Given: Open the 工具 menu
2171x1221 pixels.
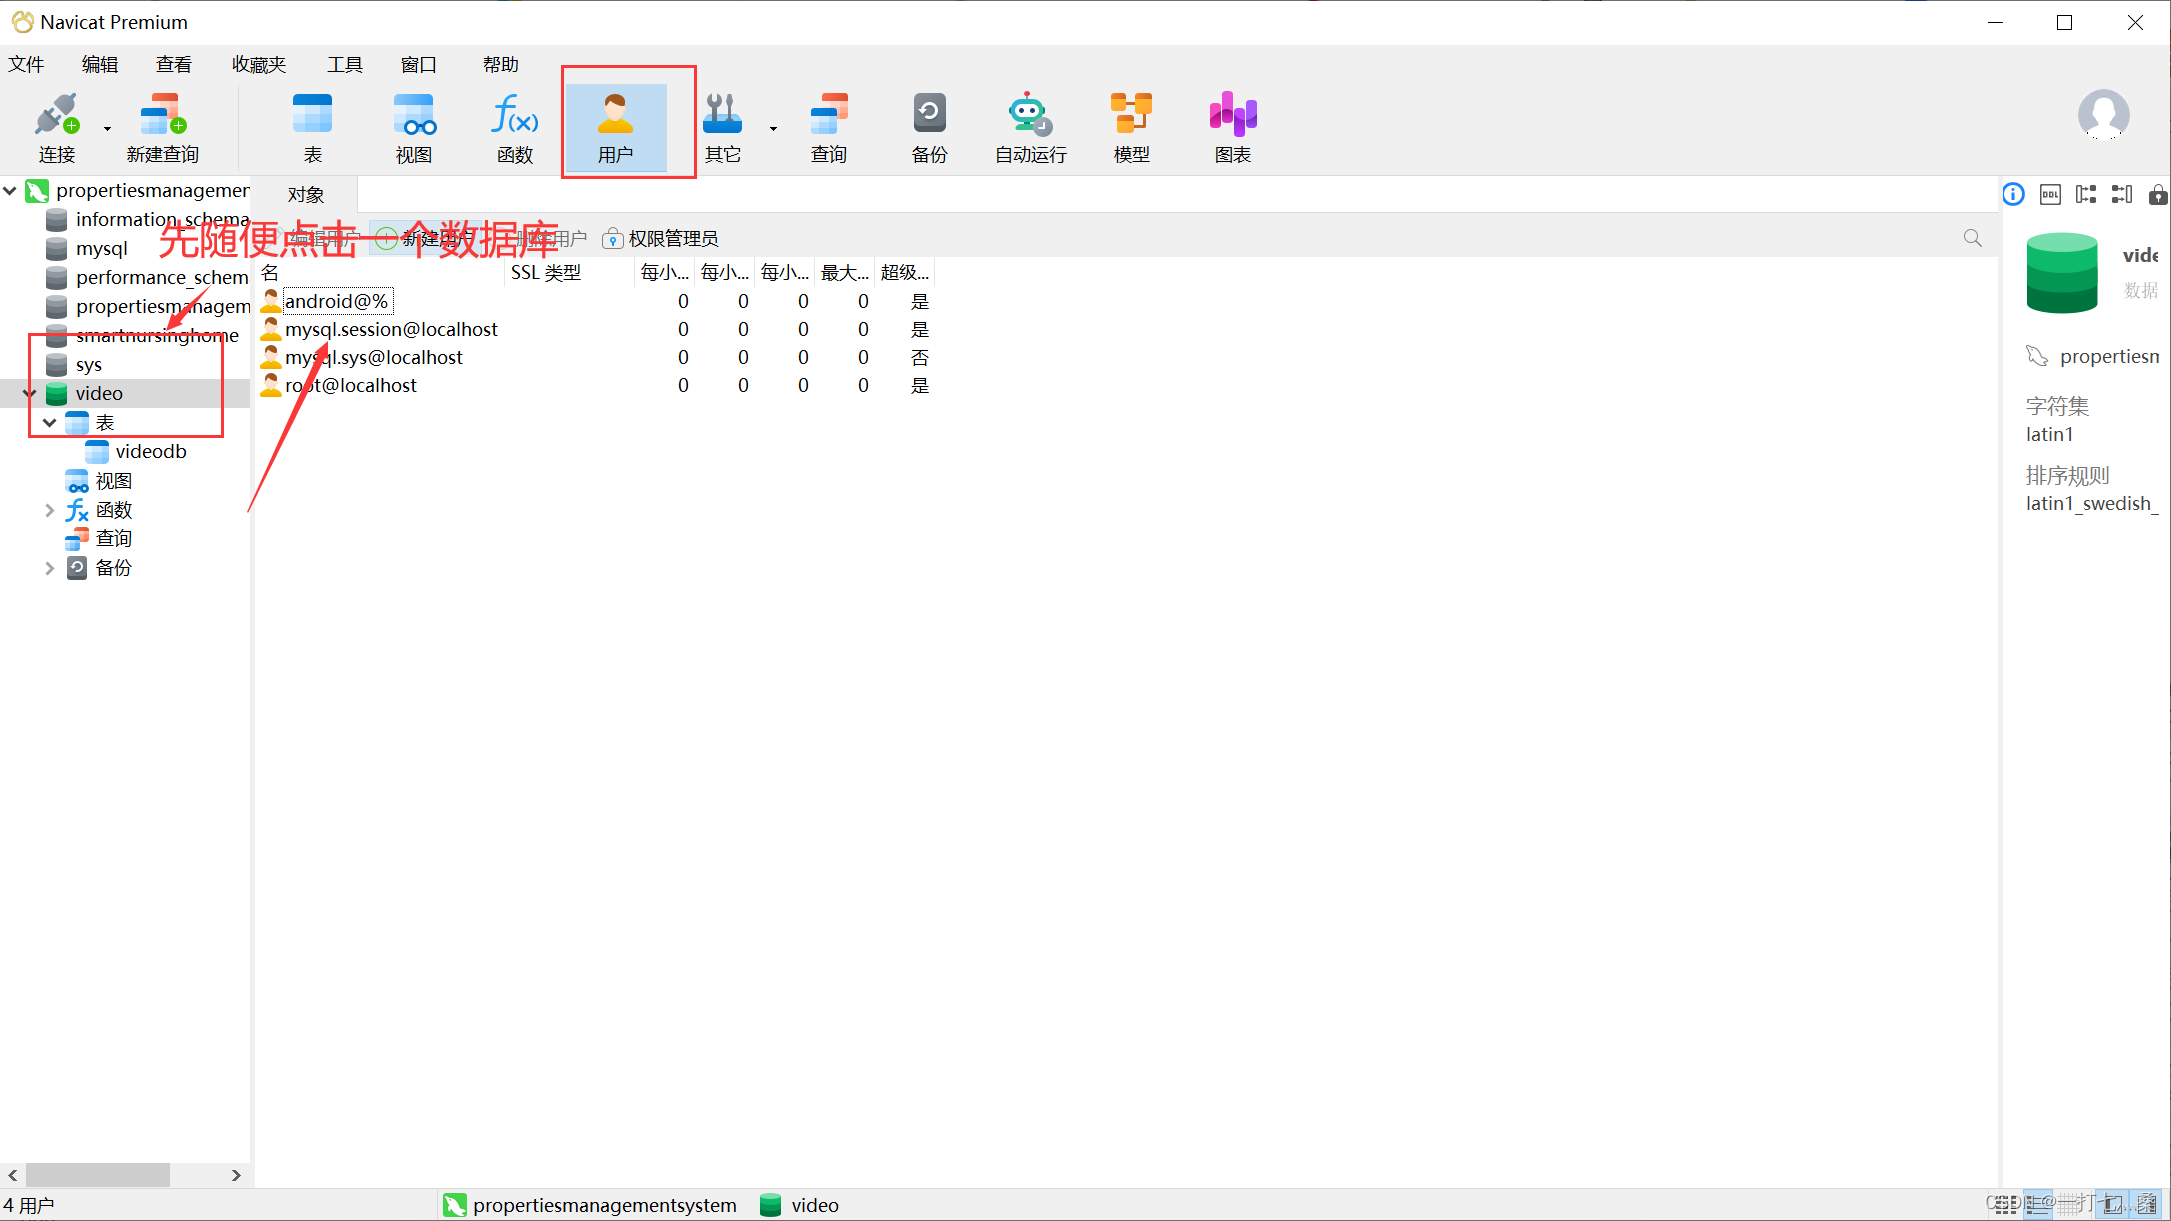Looking at the screenshot, I should 345,65.
